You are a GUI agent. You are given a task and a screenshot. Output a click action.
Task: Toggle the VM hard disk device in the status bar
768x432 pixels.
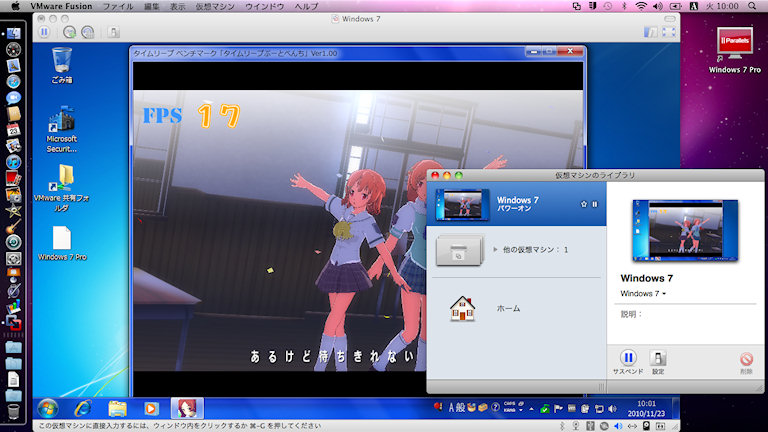coord(647,426)
